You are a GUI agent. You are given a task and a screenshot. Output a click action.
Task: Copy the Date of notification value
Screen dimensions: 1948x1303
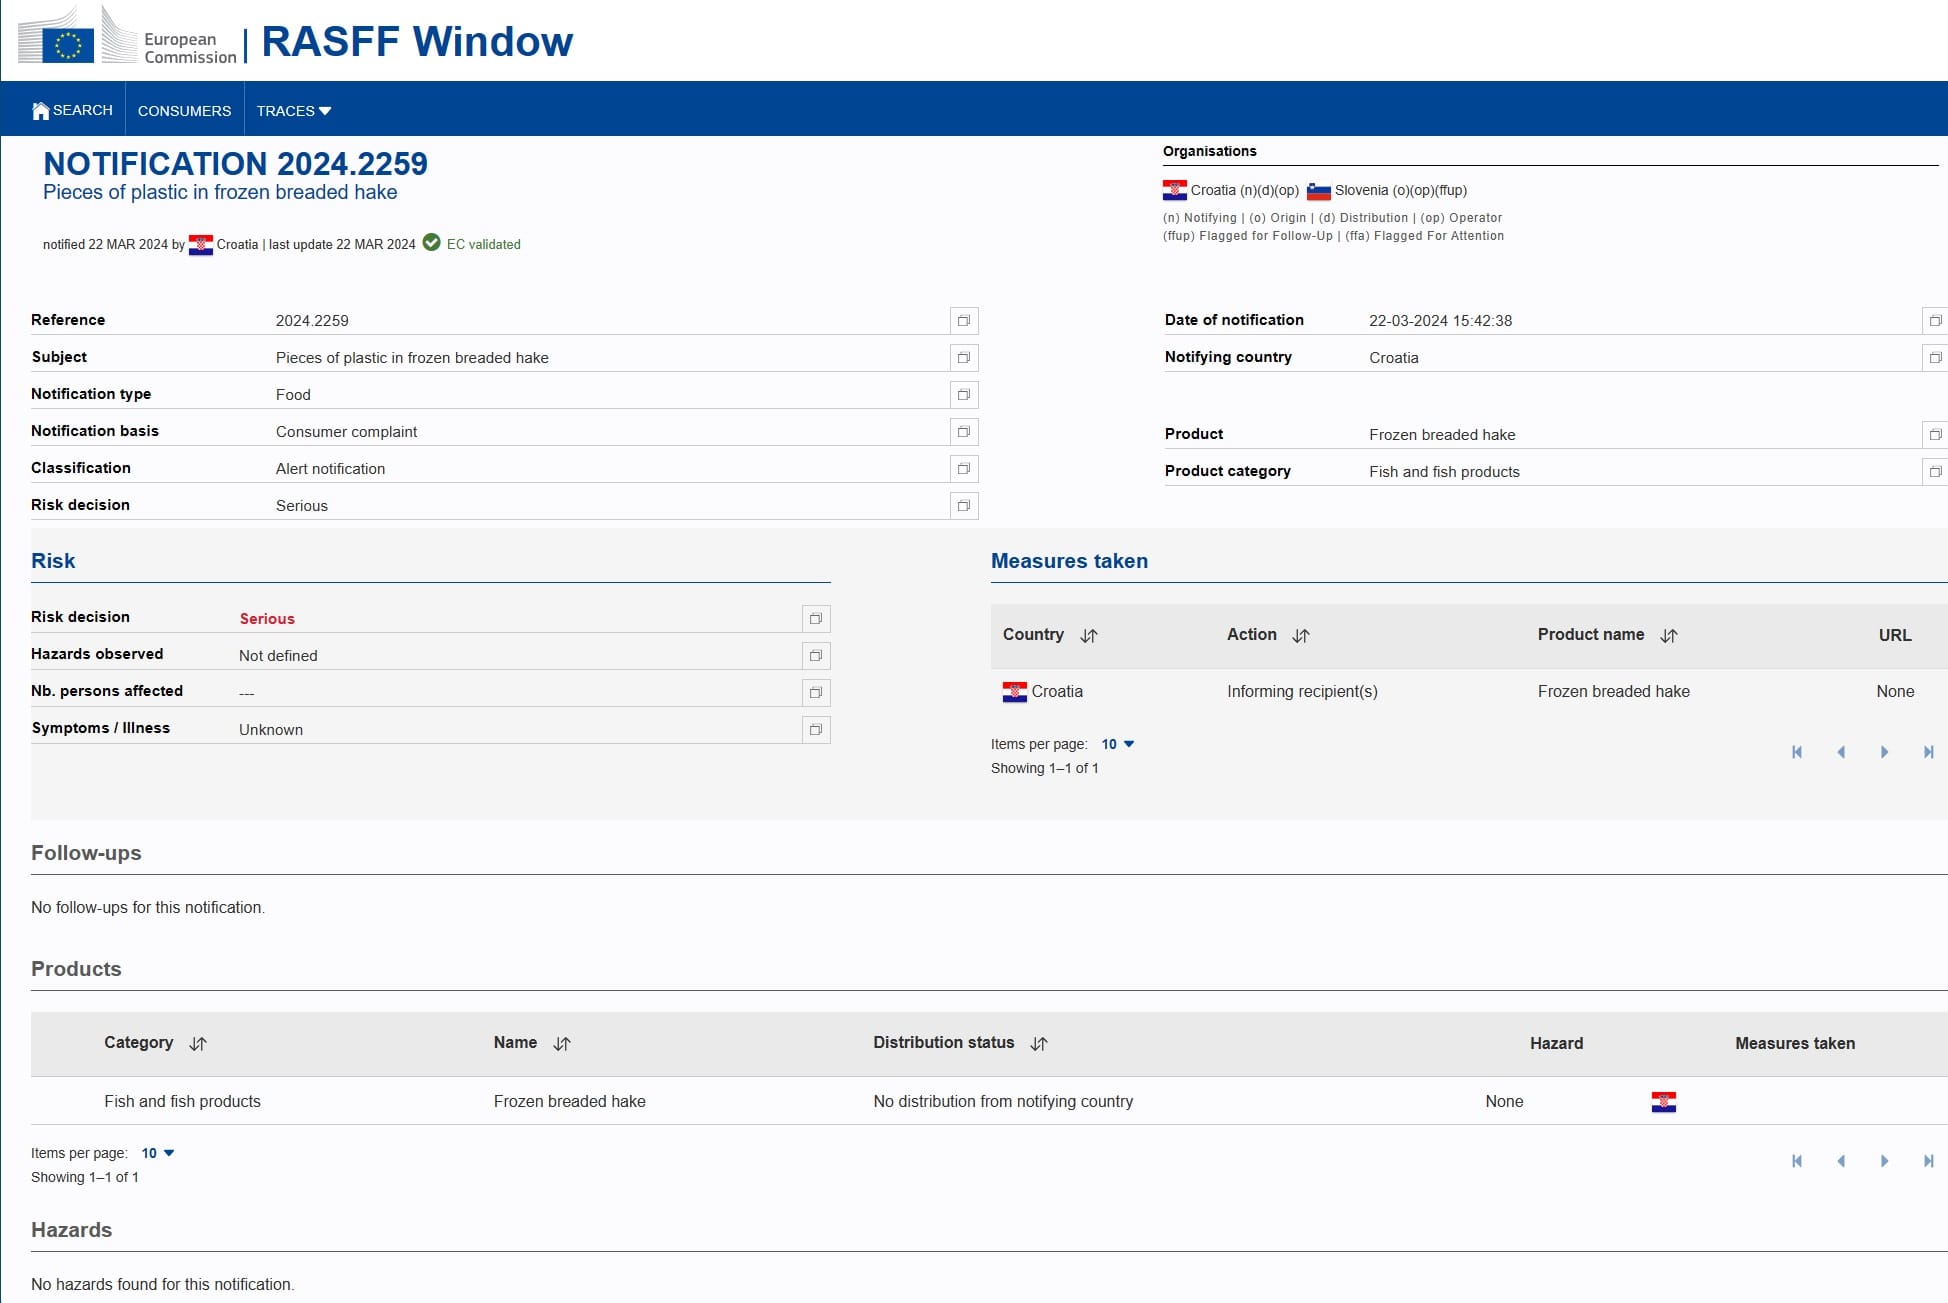click(x=1934, y=321)
